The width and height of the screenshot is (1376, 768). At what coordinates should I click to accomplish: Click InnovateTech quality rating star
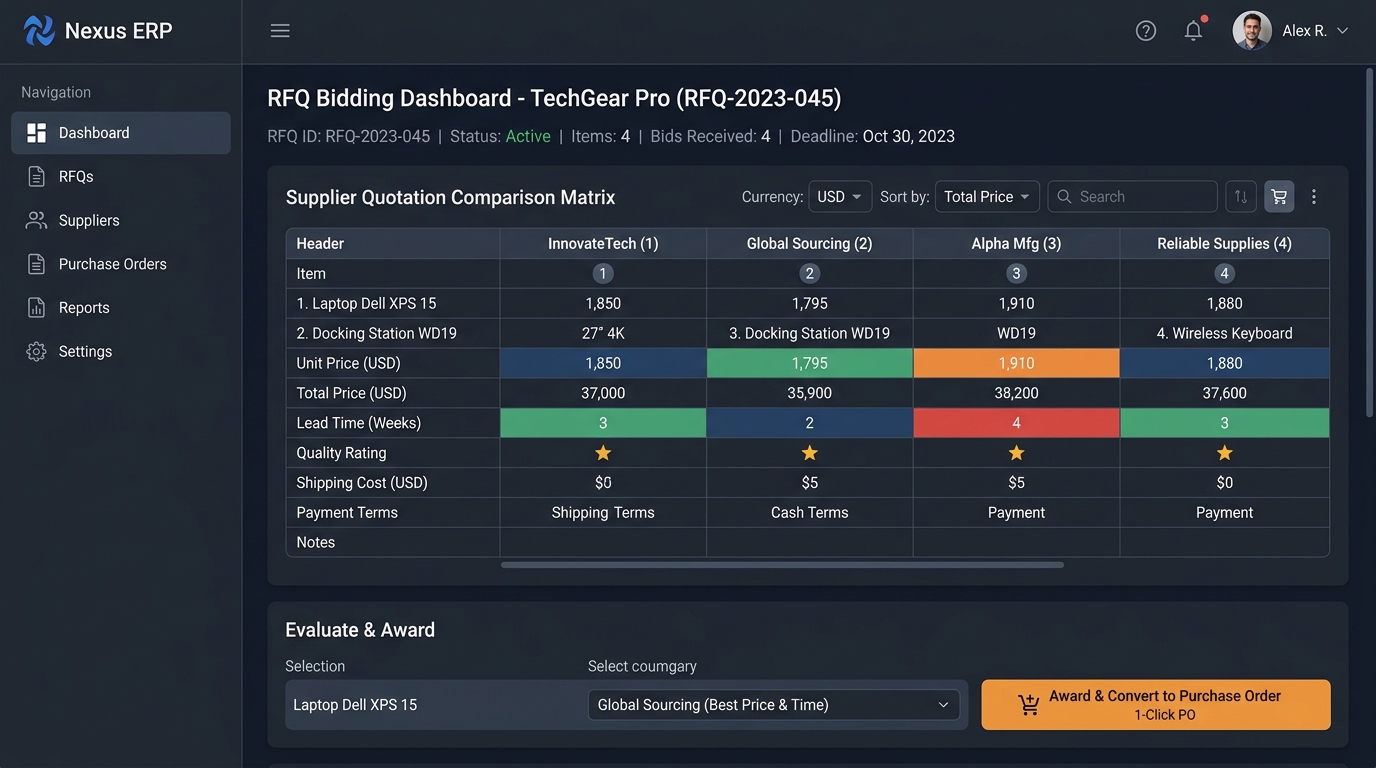pyautogui.click(x=603, y=453)
